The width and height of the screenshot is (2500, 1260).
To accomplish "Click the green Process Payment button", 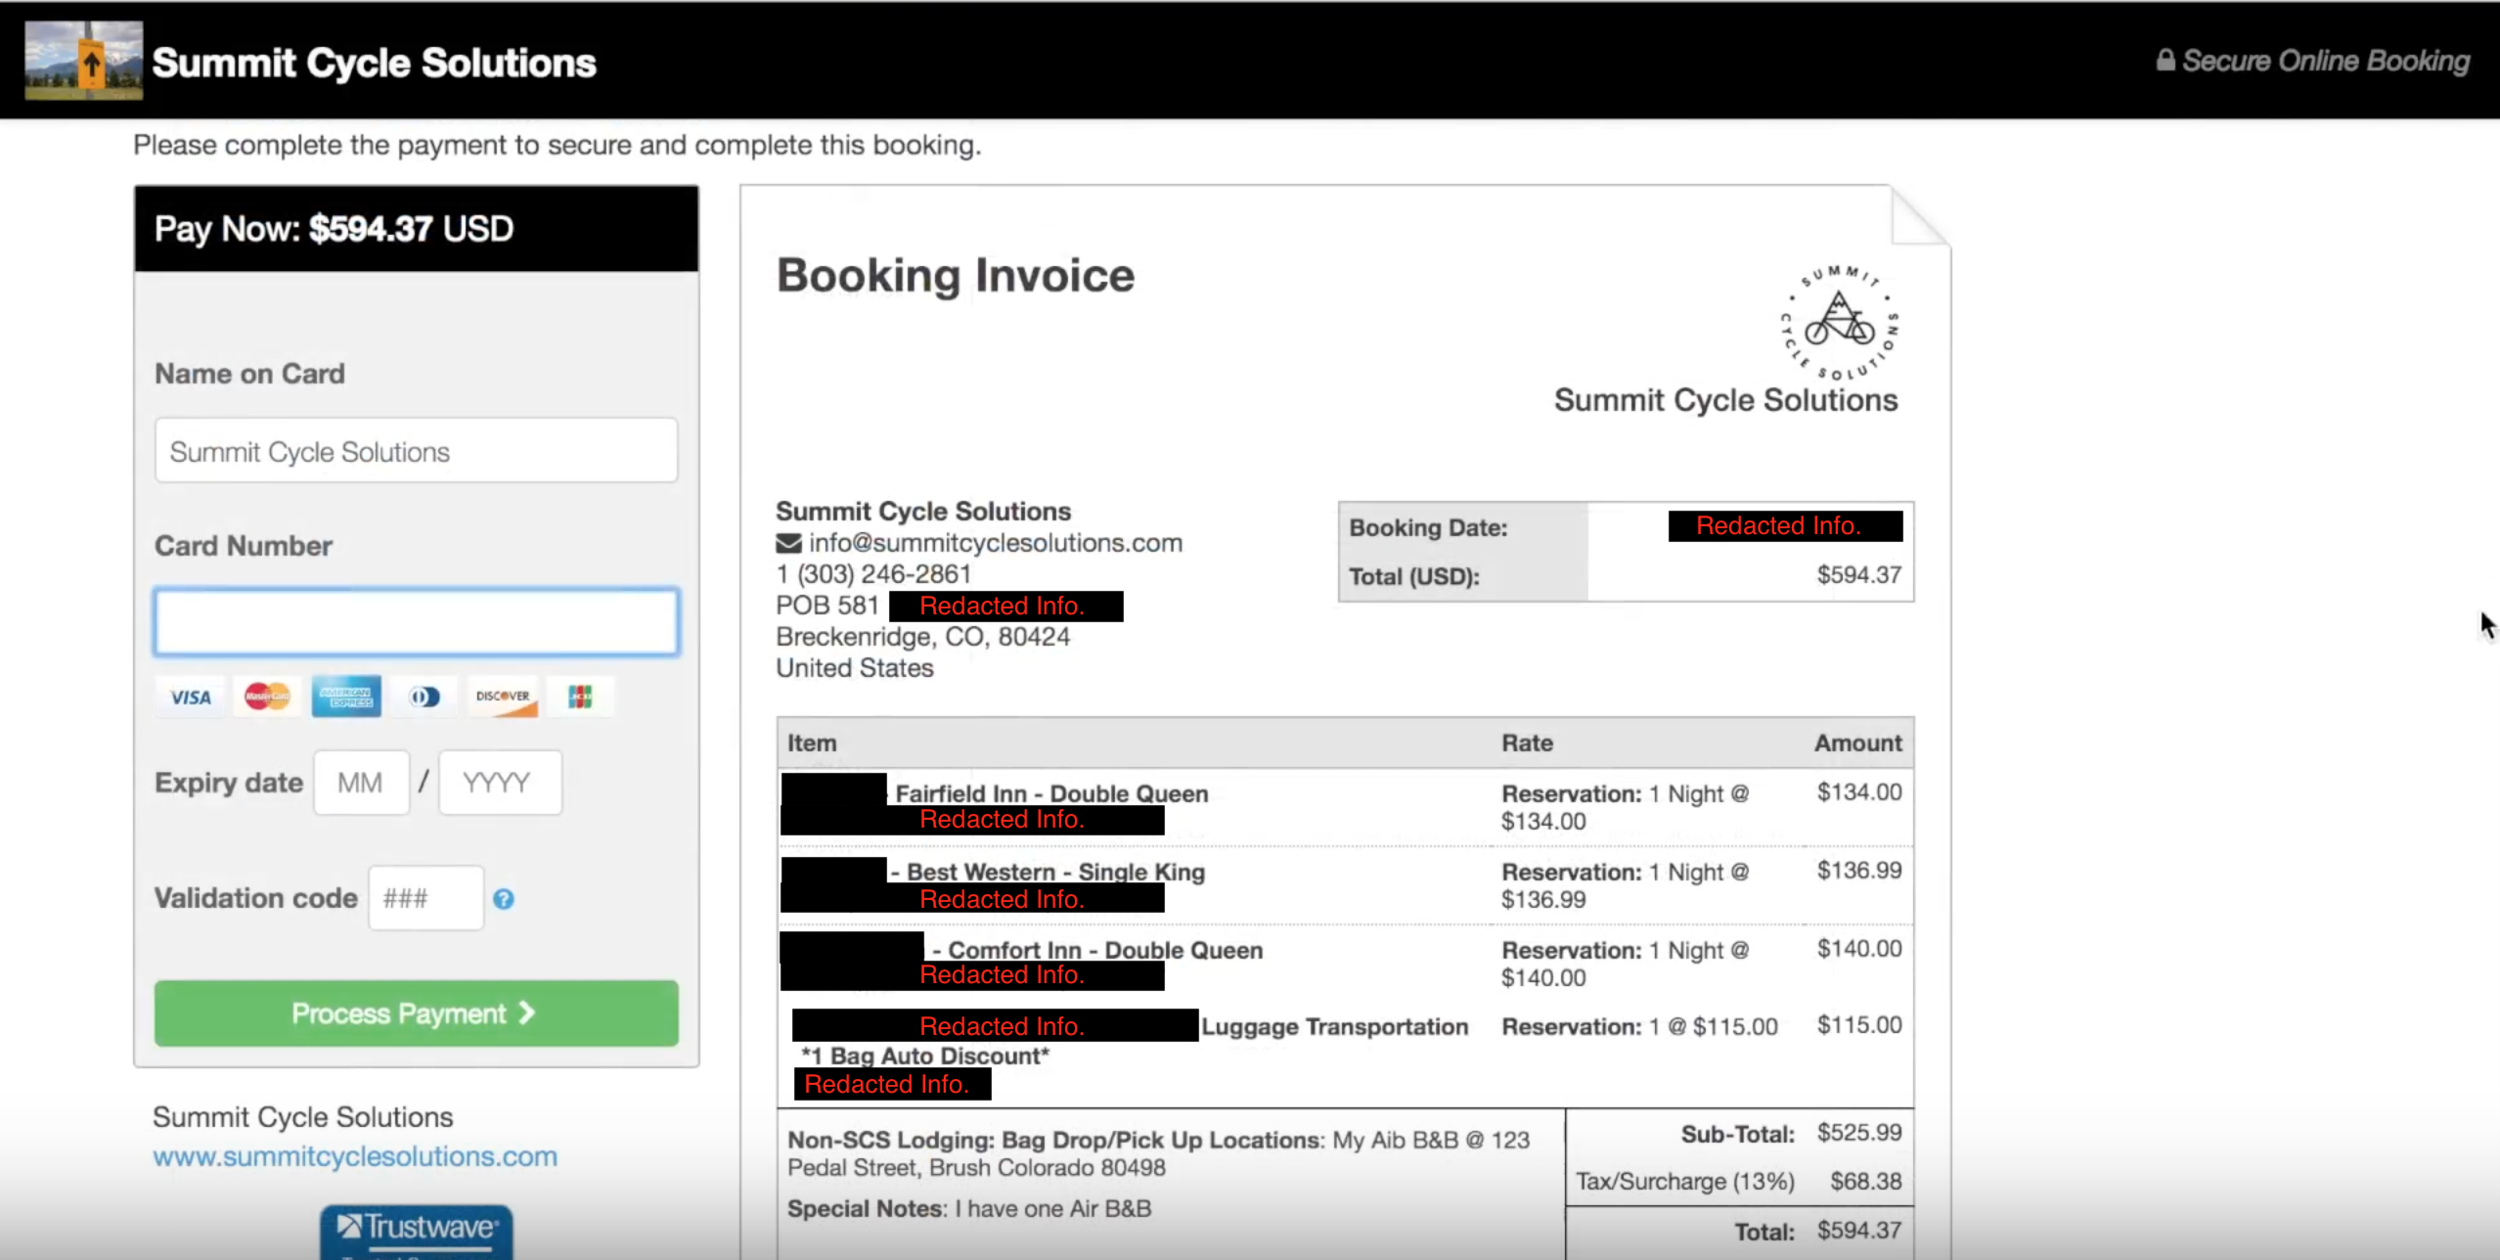I will (x=416, y=1013).
